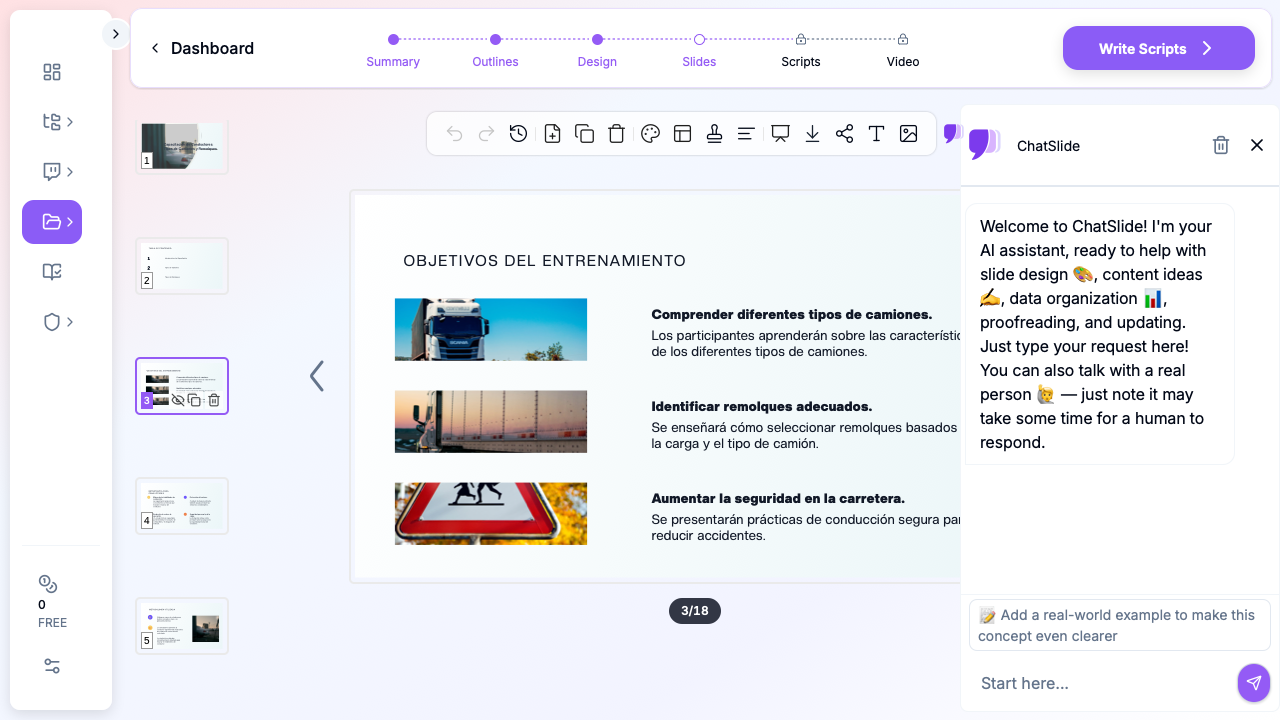Switch to the Summary step
Screen dimensions: 1280x720
pos(393,49)
